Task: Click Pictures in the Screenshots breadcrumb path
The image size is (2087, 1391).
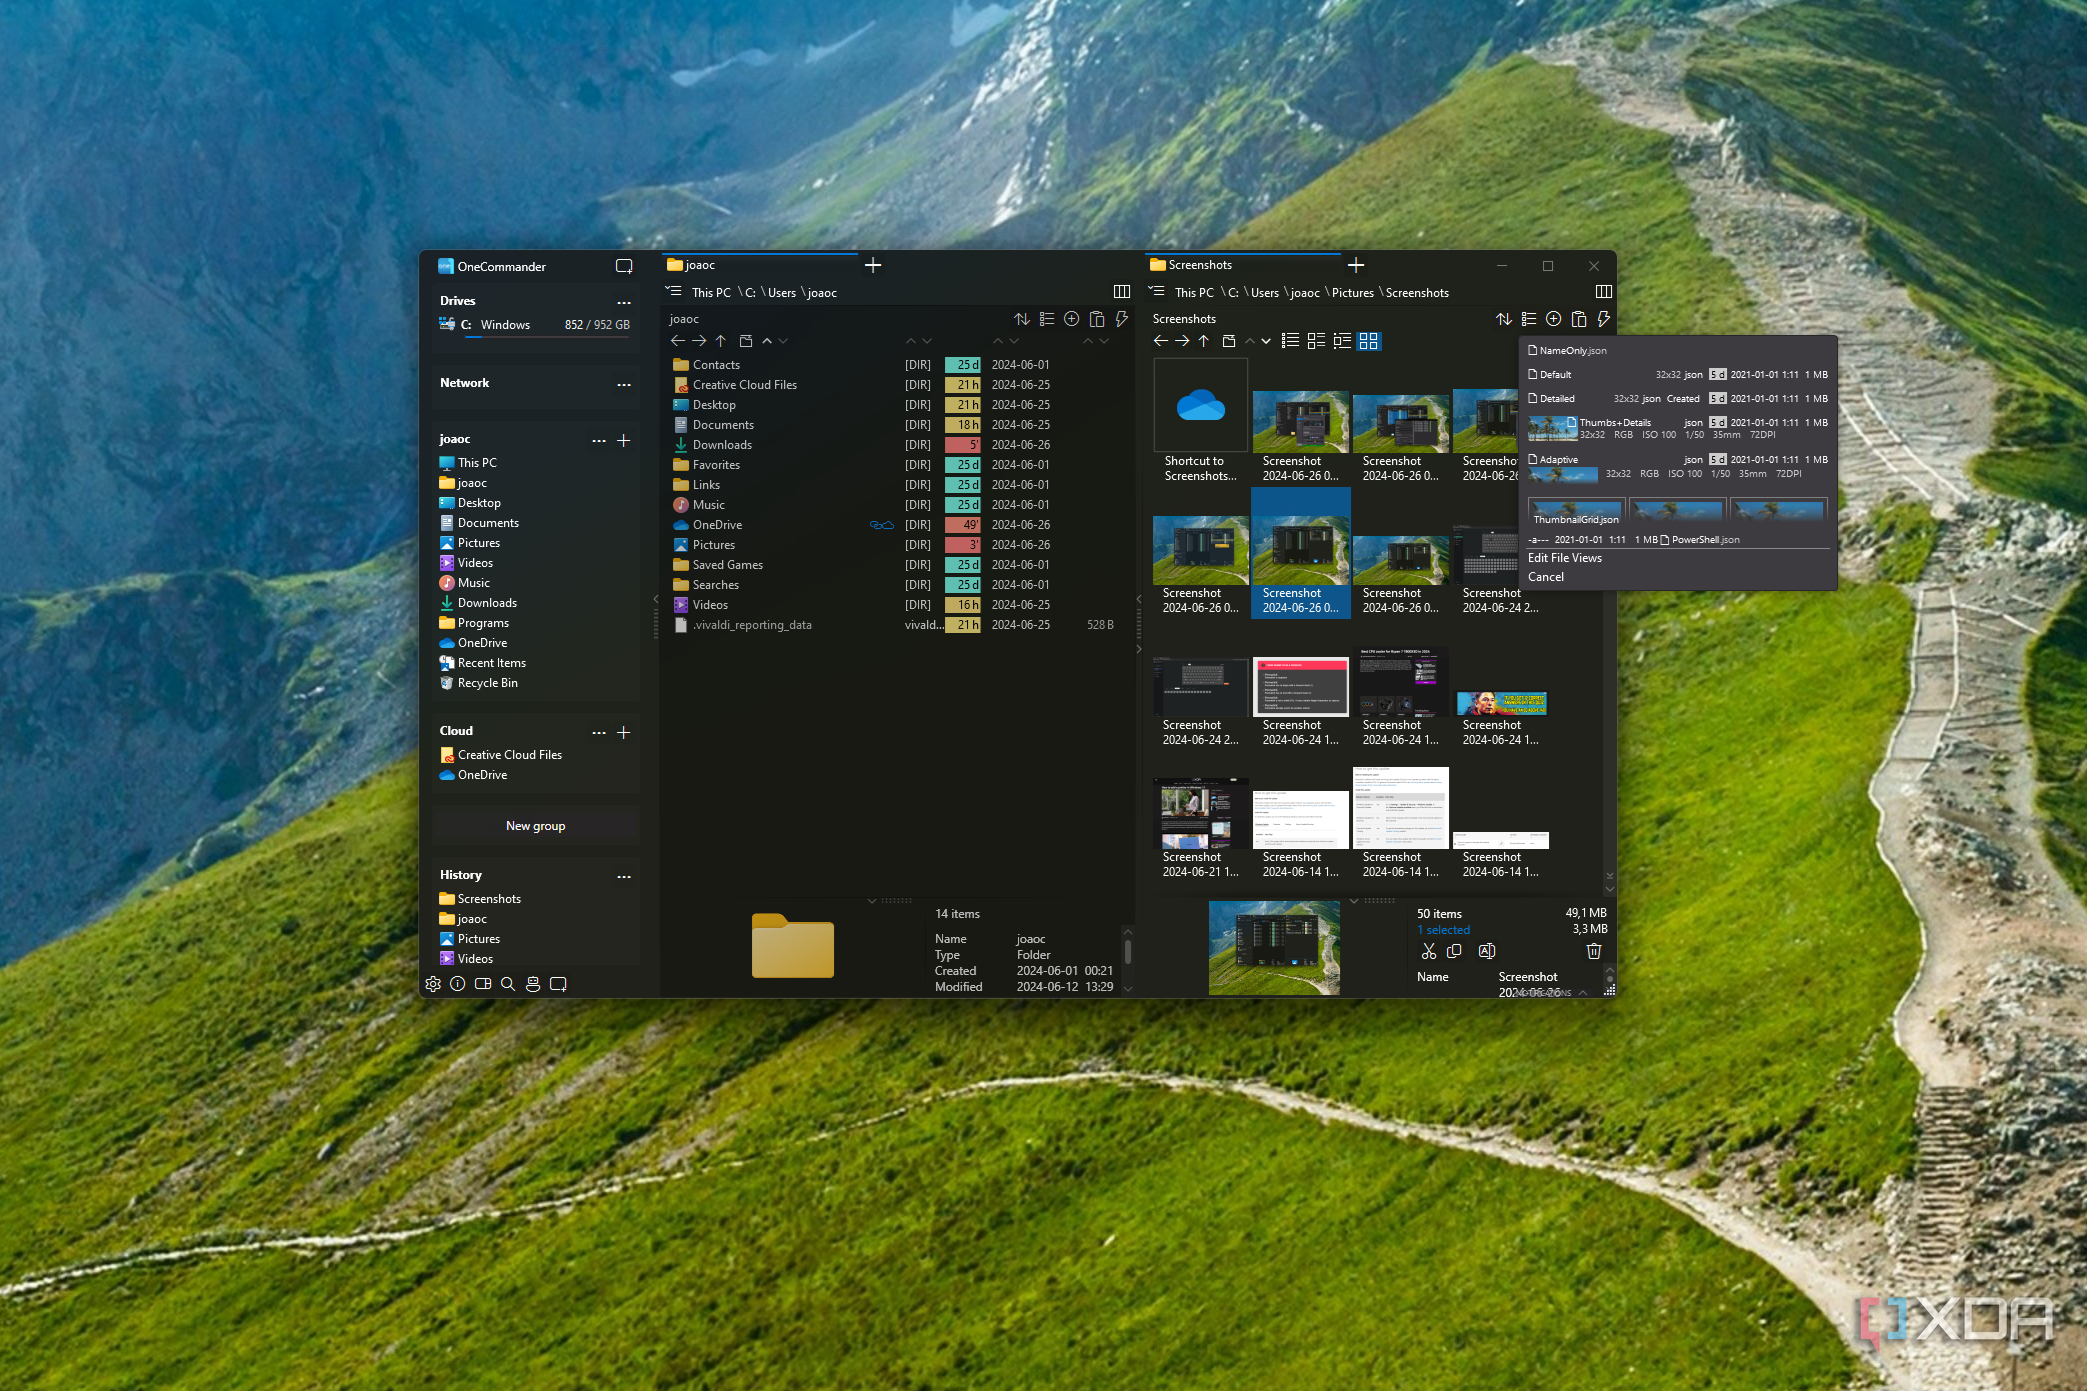Action: (1353, 293)
